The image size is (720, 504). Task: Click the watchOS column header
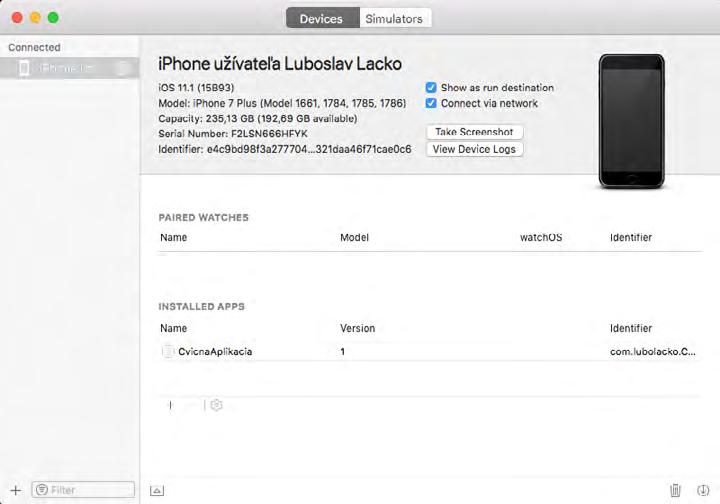[x=541, y=238]
